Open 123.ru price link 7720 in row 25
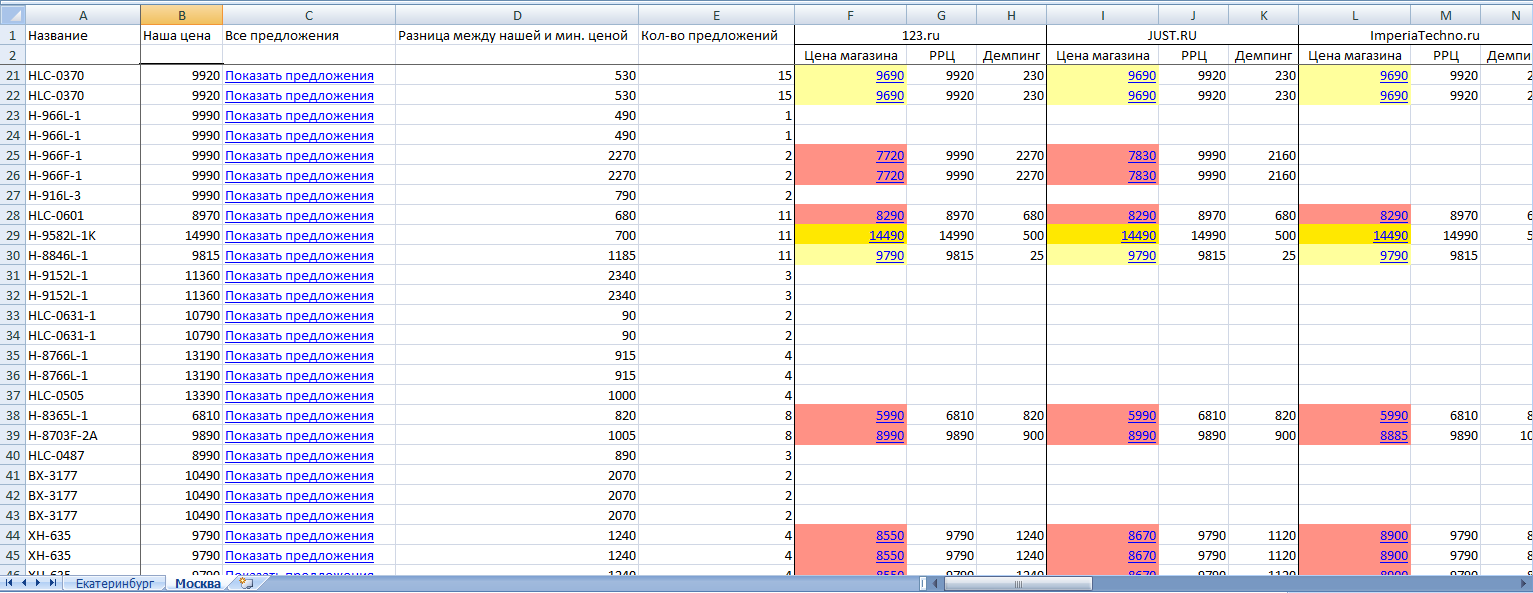Viewport: 1533px width, 593px height. [x=889, y=156]
